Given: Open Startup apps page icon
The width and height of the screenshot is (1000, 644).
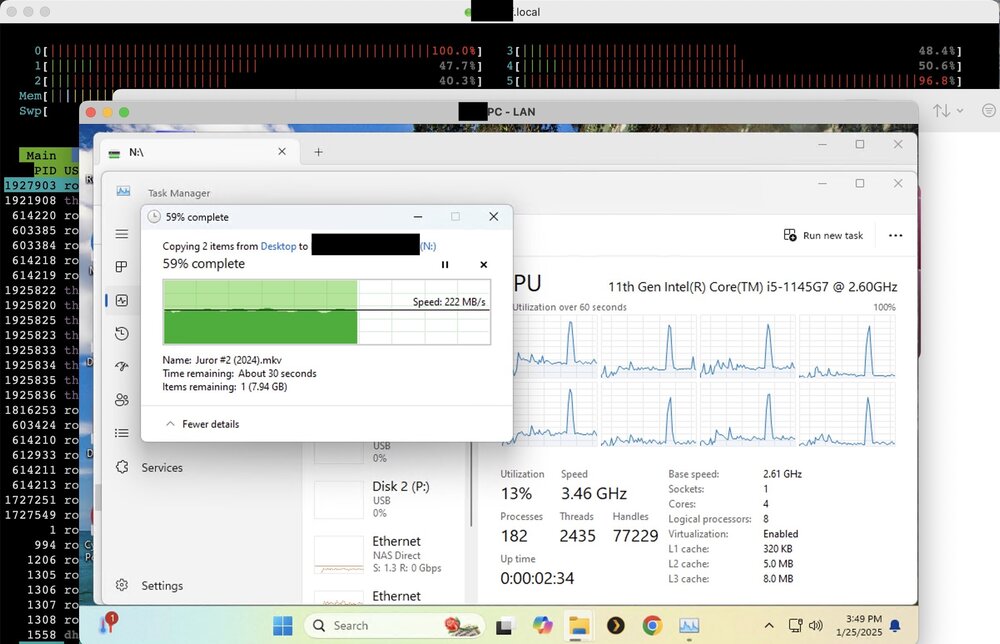Looking at the screenshot, I should click(122, 366).
